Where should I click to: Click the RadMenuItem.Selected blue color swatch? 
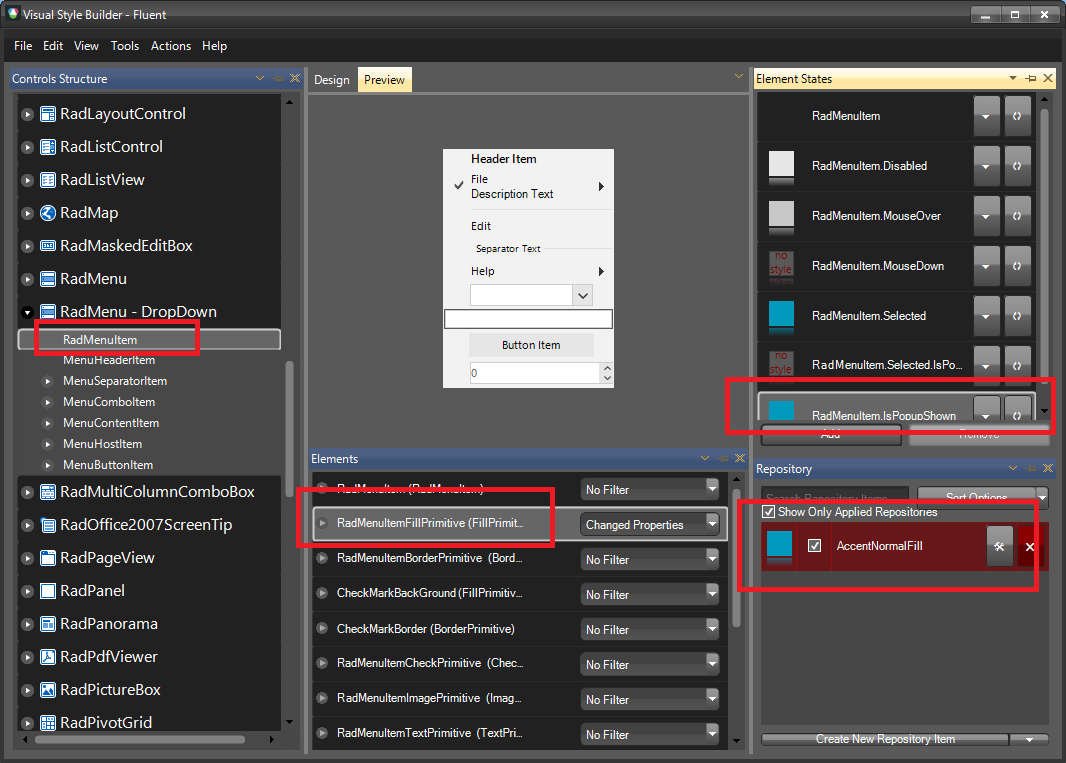[x=781, y=315]
